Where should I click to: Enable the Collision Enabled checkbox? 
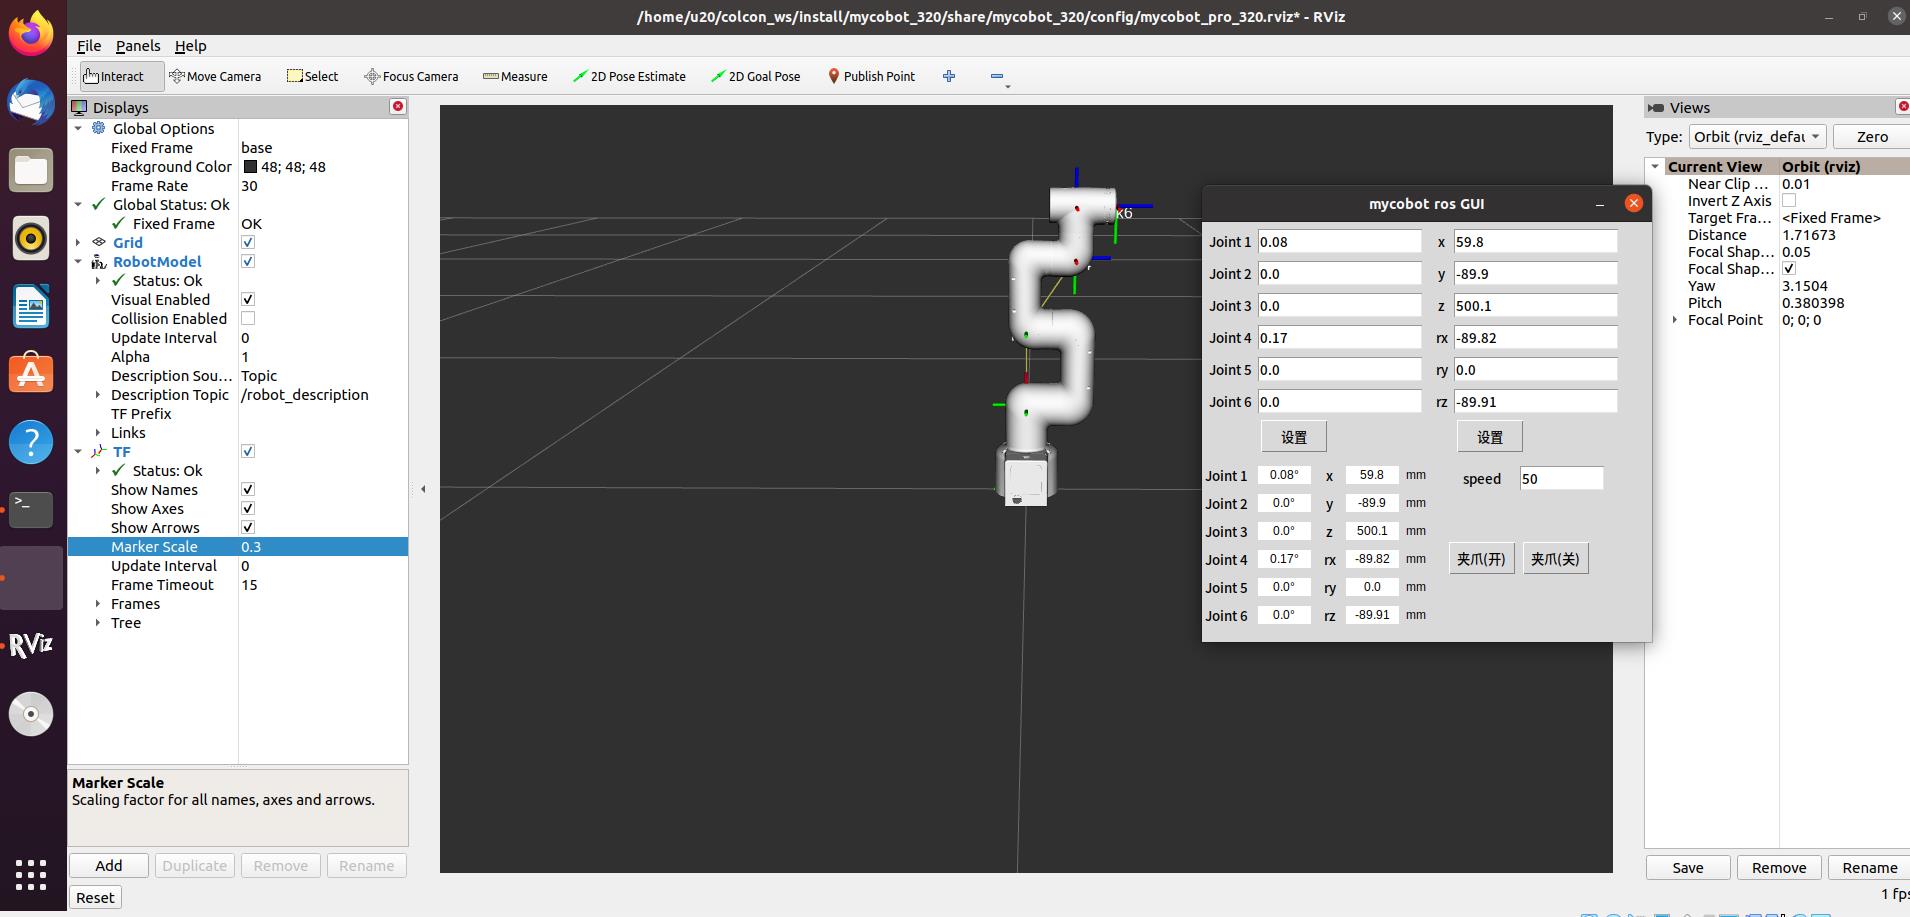[x=248, y=319]
